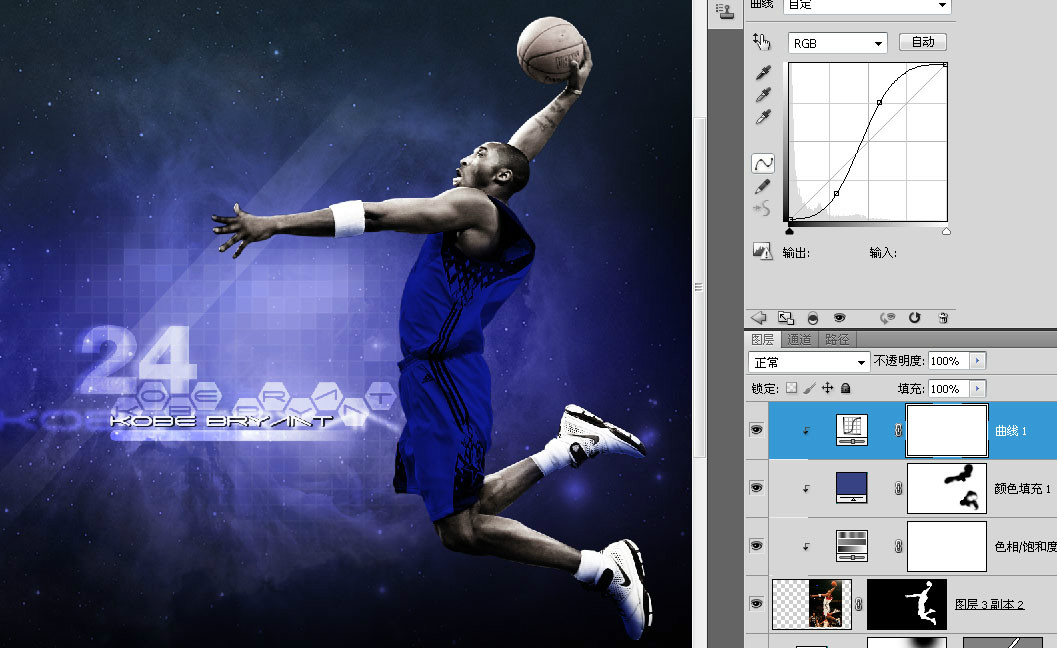Hide the 图层 3 副本 2 layer
1057x648 pixels.
pyautogui.click(x=756, y=604)
